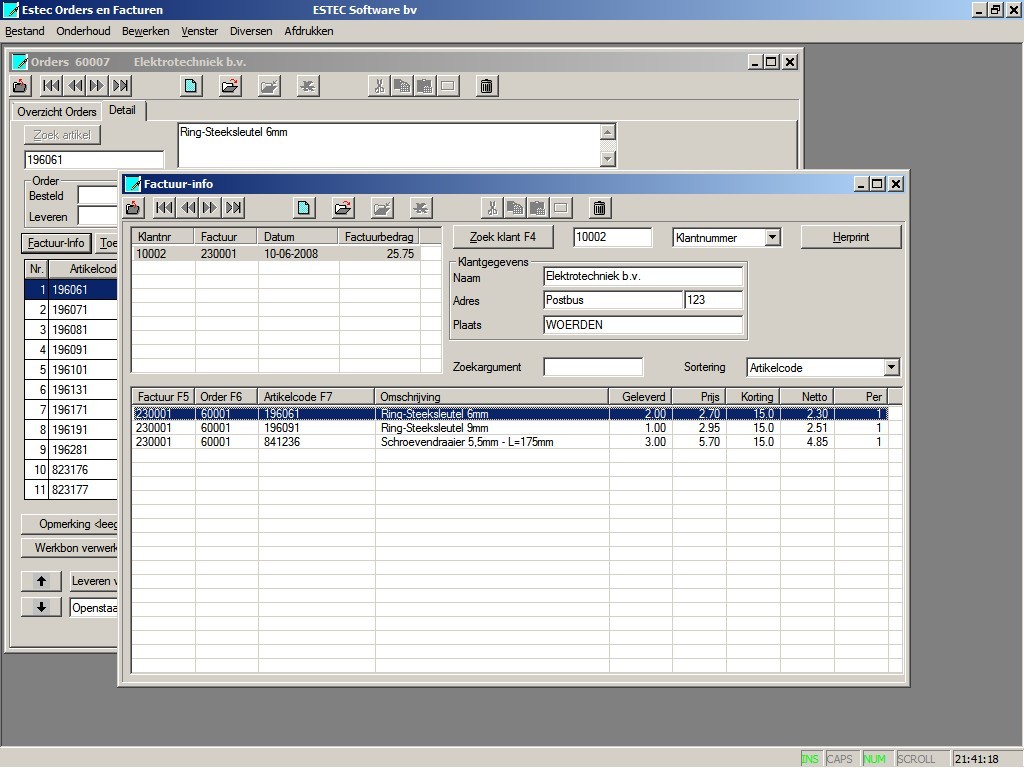Click the new document icon in Orders toolbar

click(190, 86)
